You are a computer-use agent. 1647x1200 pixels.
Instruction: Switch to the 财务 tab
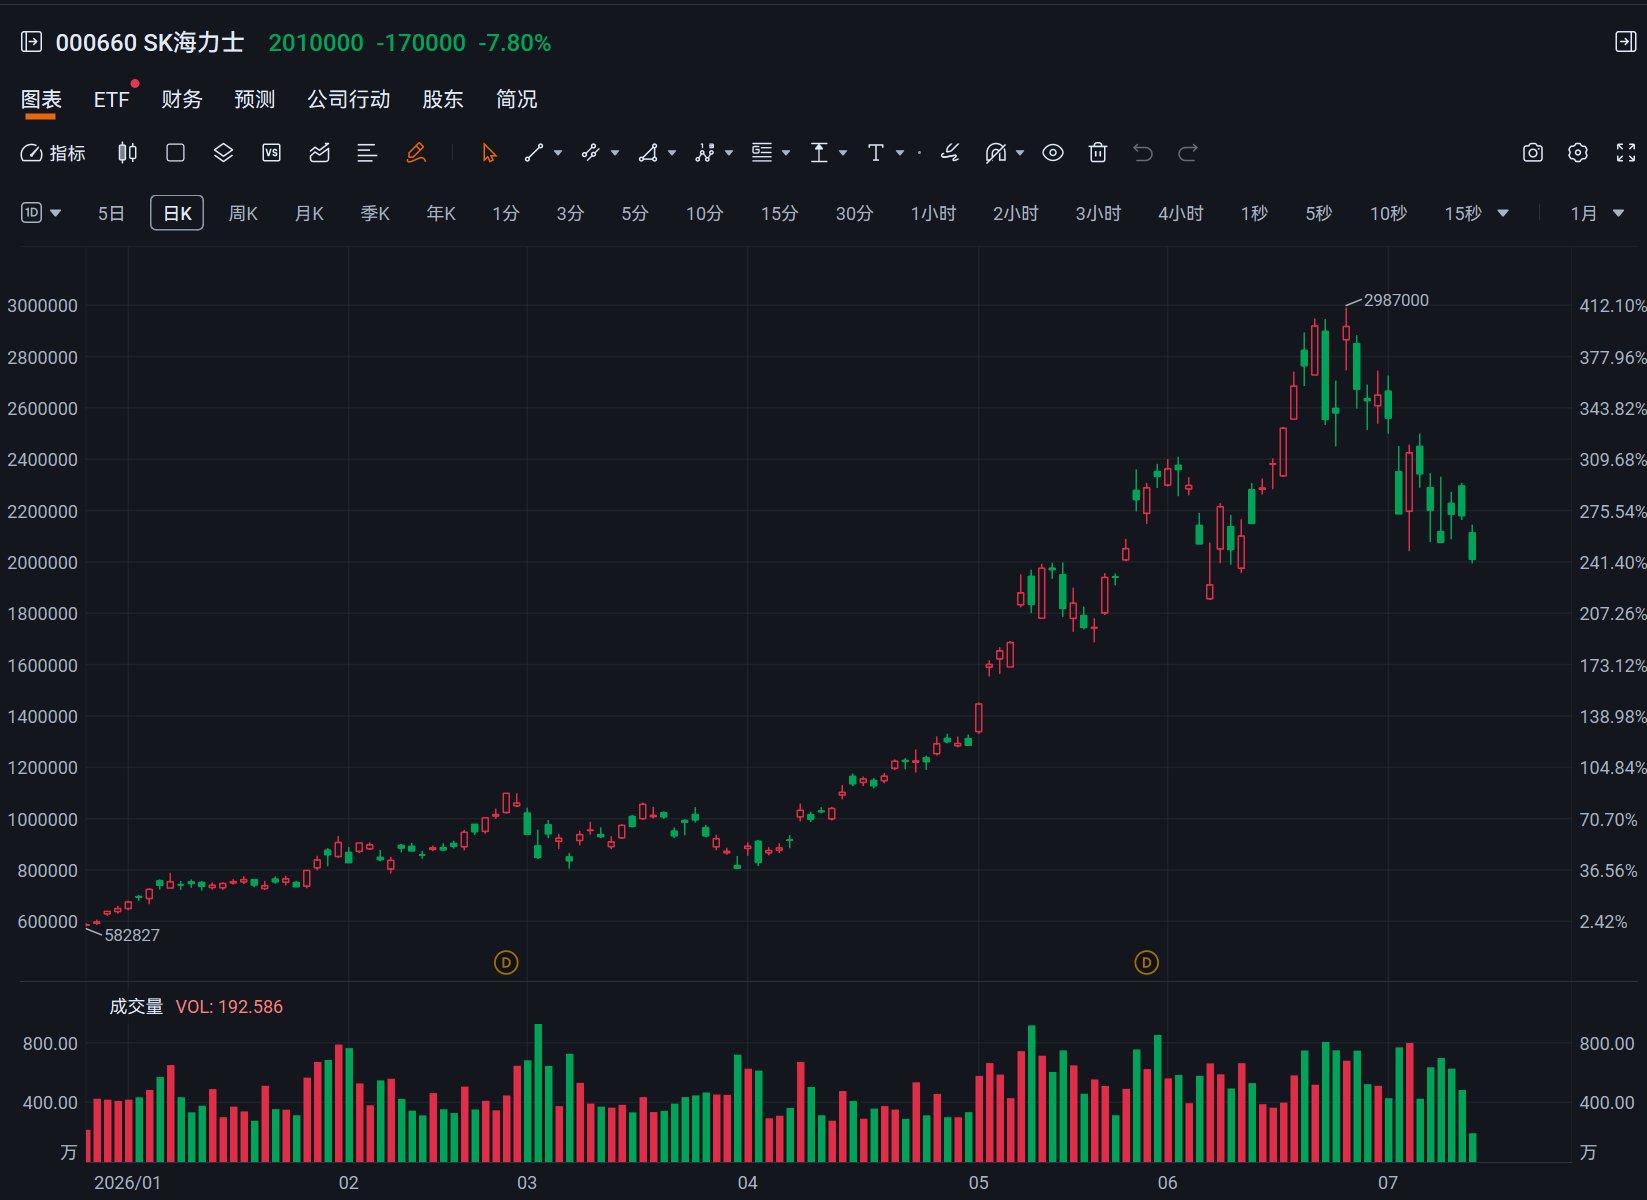click(182, 99)
